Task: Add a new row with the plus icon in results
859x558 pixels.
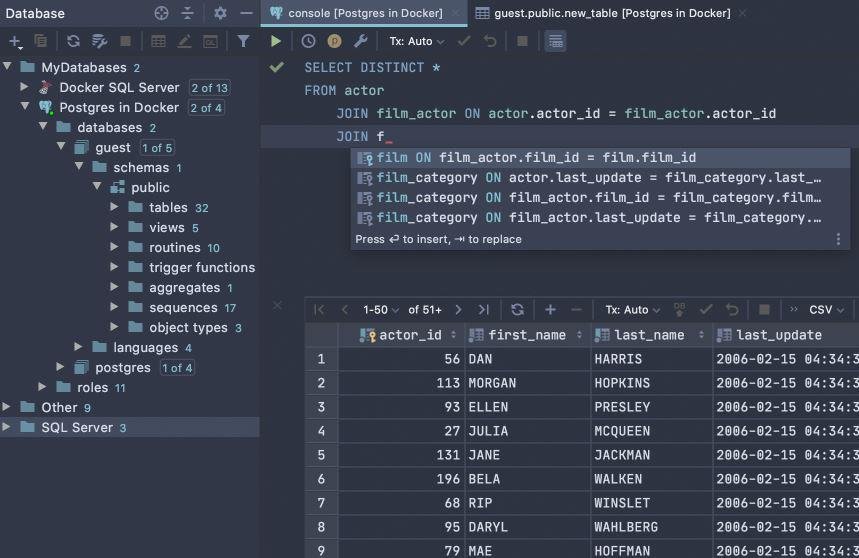Action: coord(550,310)
